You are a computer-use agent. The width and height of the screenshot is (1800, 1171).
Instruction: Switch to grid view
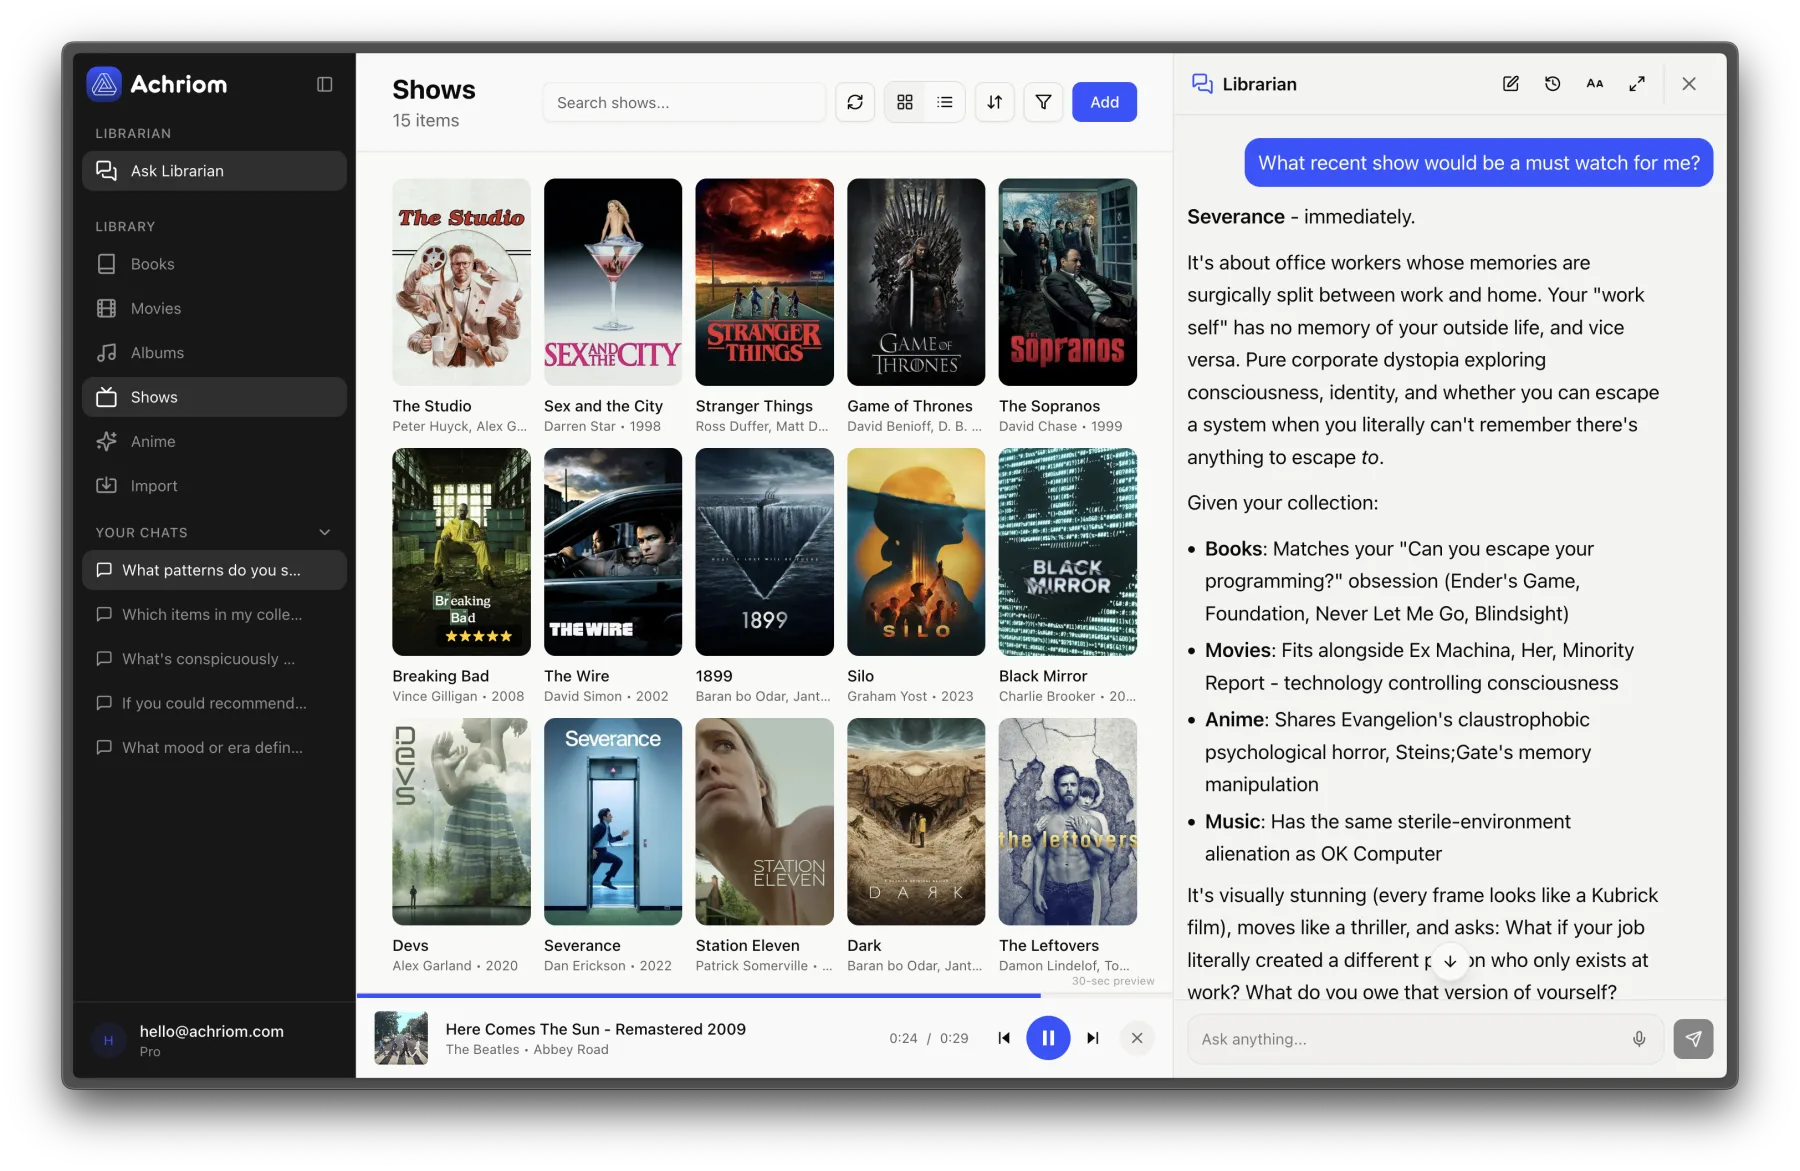(x=905, y=102)
